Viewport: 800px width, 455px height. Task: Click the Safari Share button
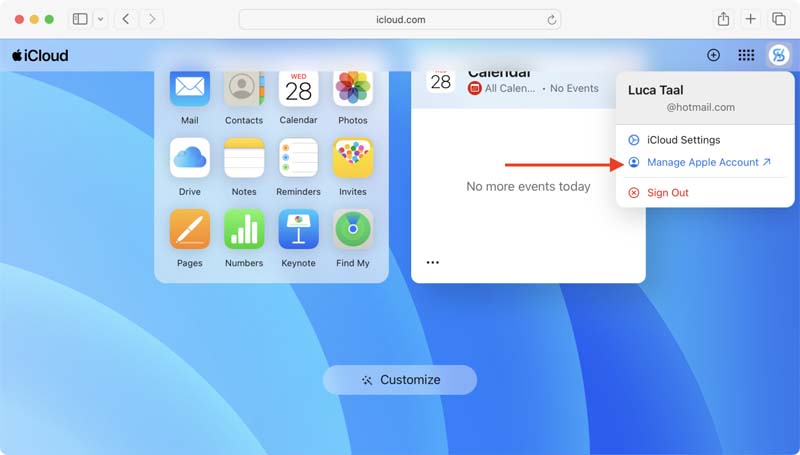point(723,19)
